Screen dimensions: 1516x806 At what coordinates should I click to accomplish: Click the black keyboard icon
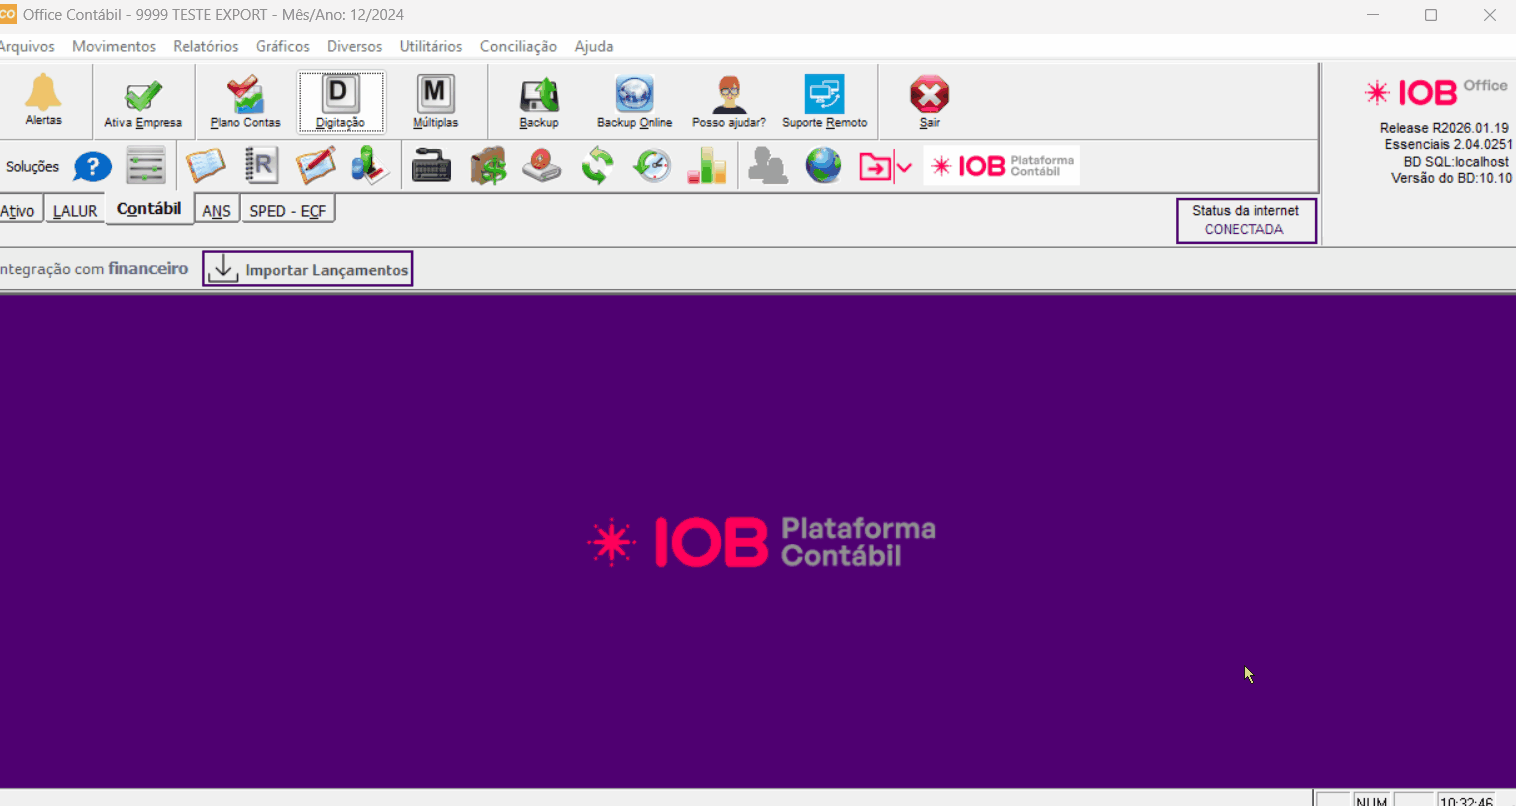pyautogui.click(x=431, y=166)
